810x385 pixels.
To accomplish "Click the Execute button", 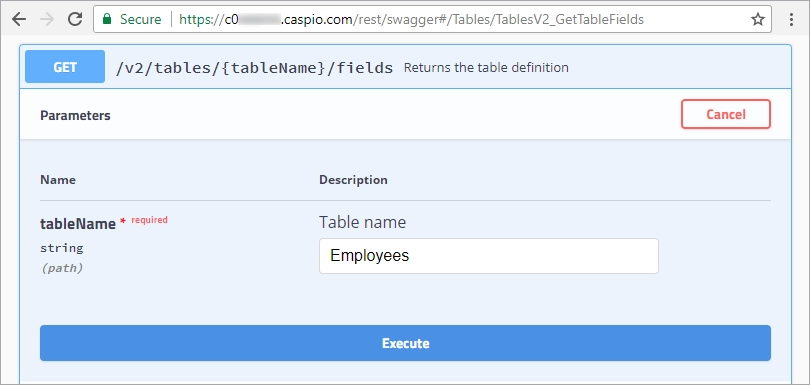I will (405, 343).
